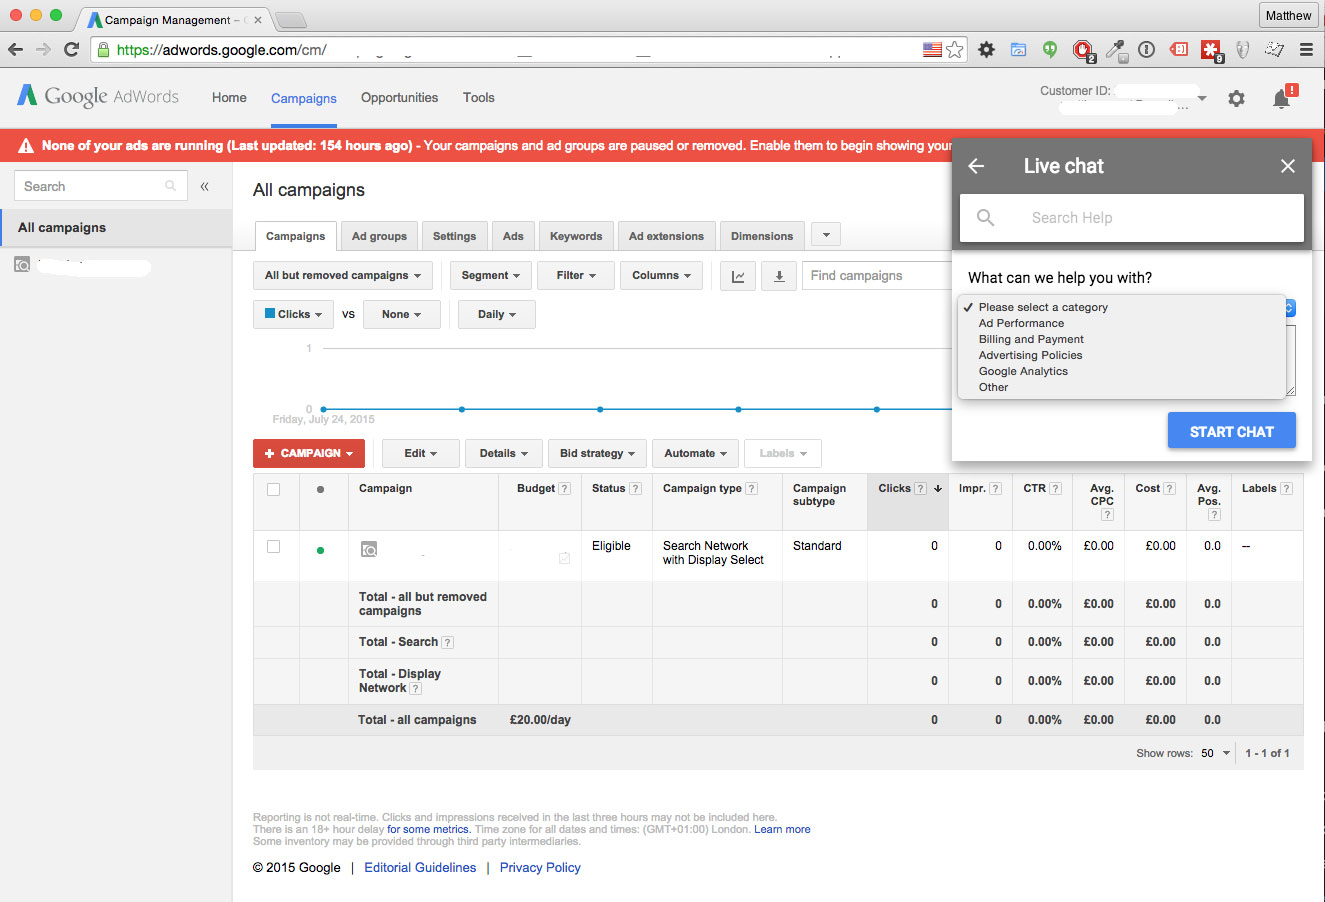Switch to the Dimensions tab

762,236
